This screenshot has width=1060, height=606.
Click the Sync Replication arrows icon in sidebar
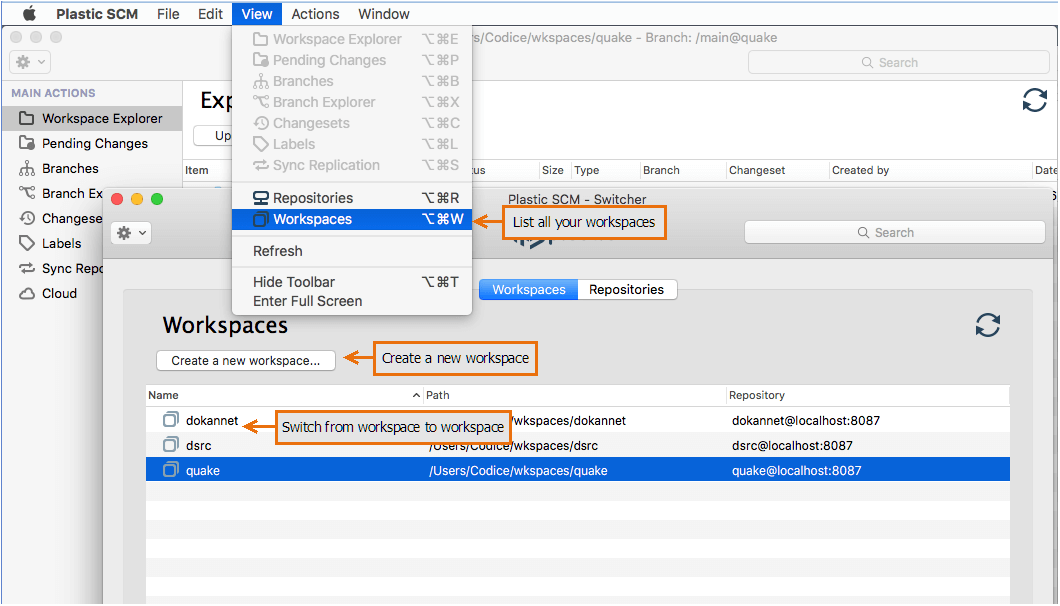tap(27, 269)
